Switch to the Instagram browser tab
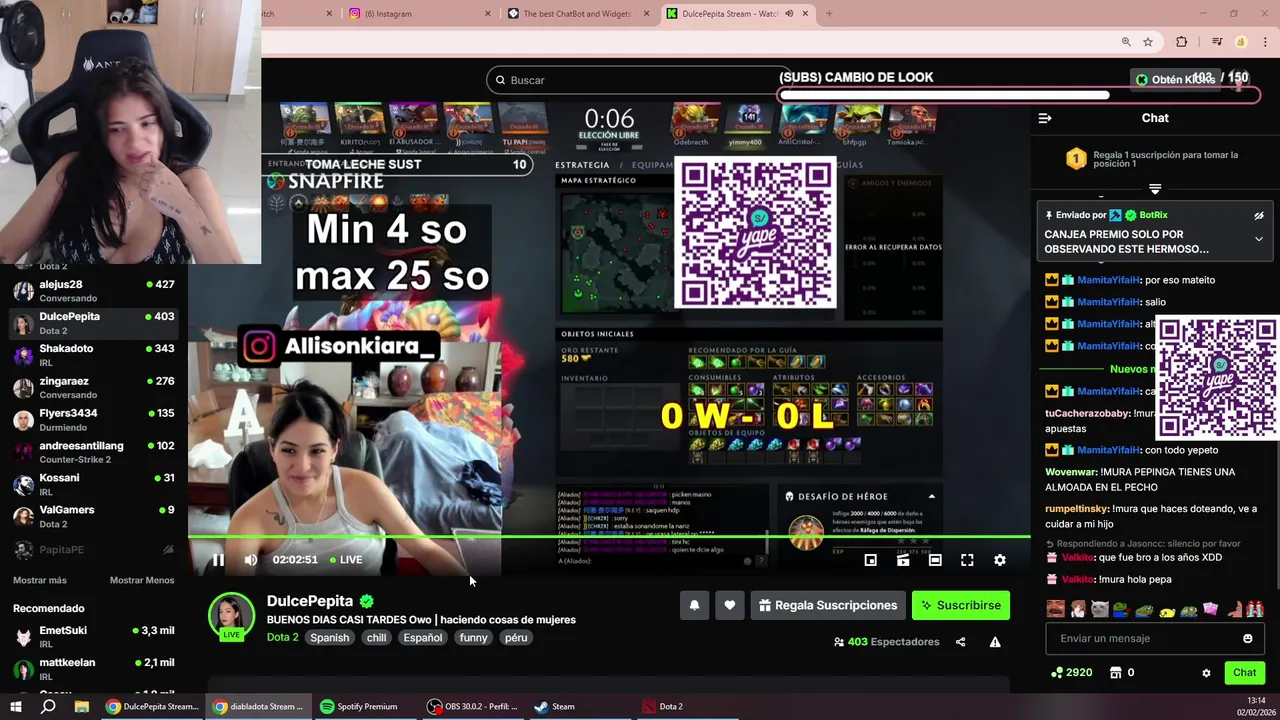 [417, 14]
